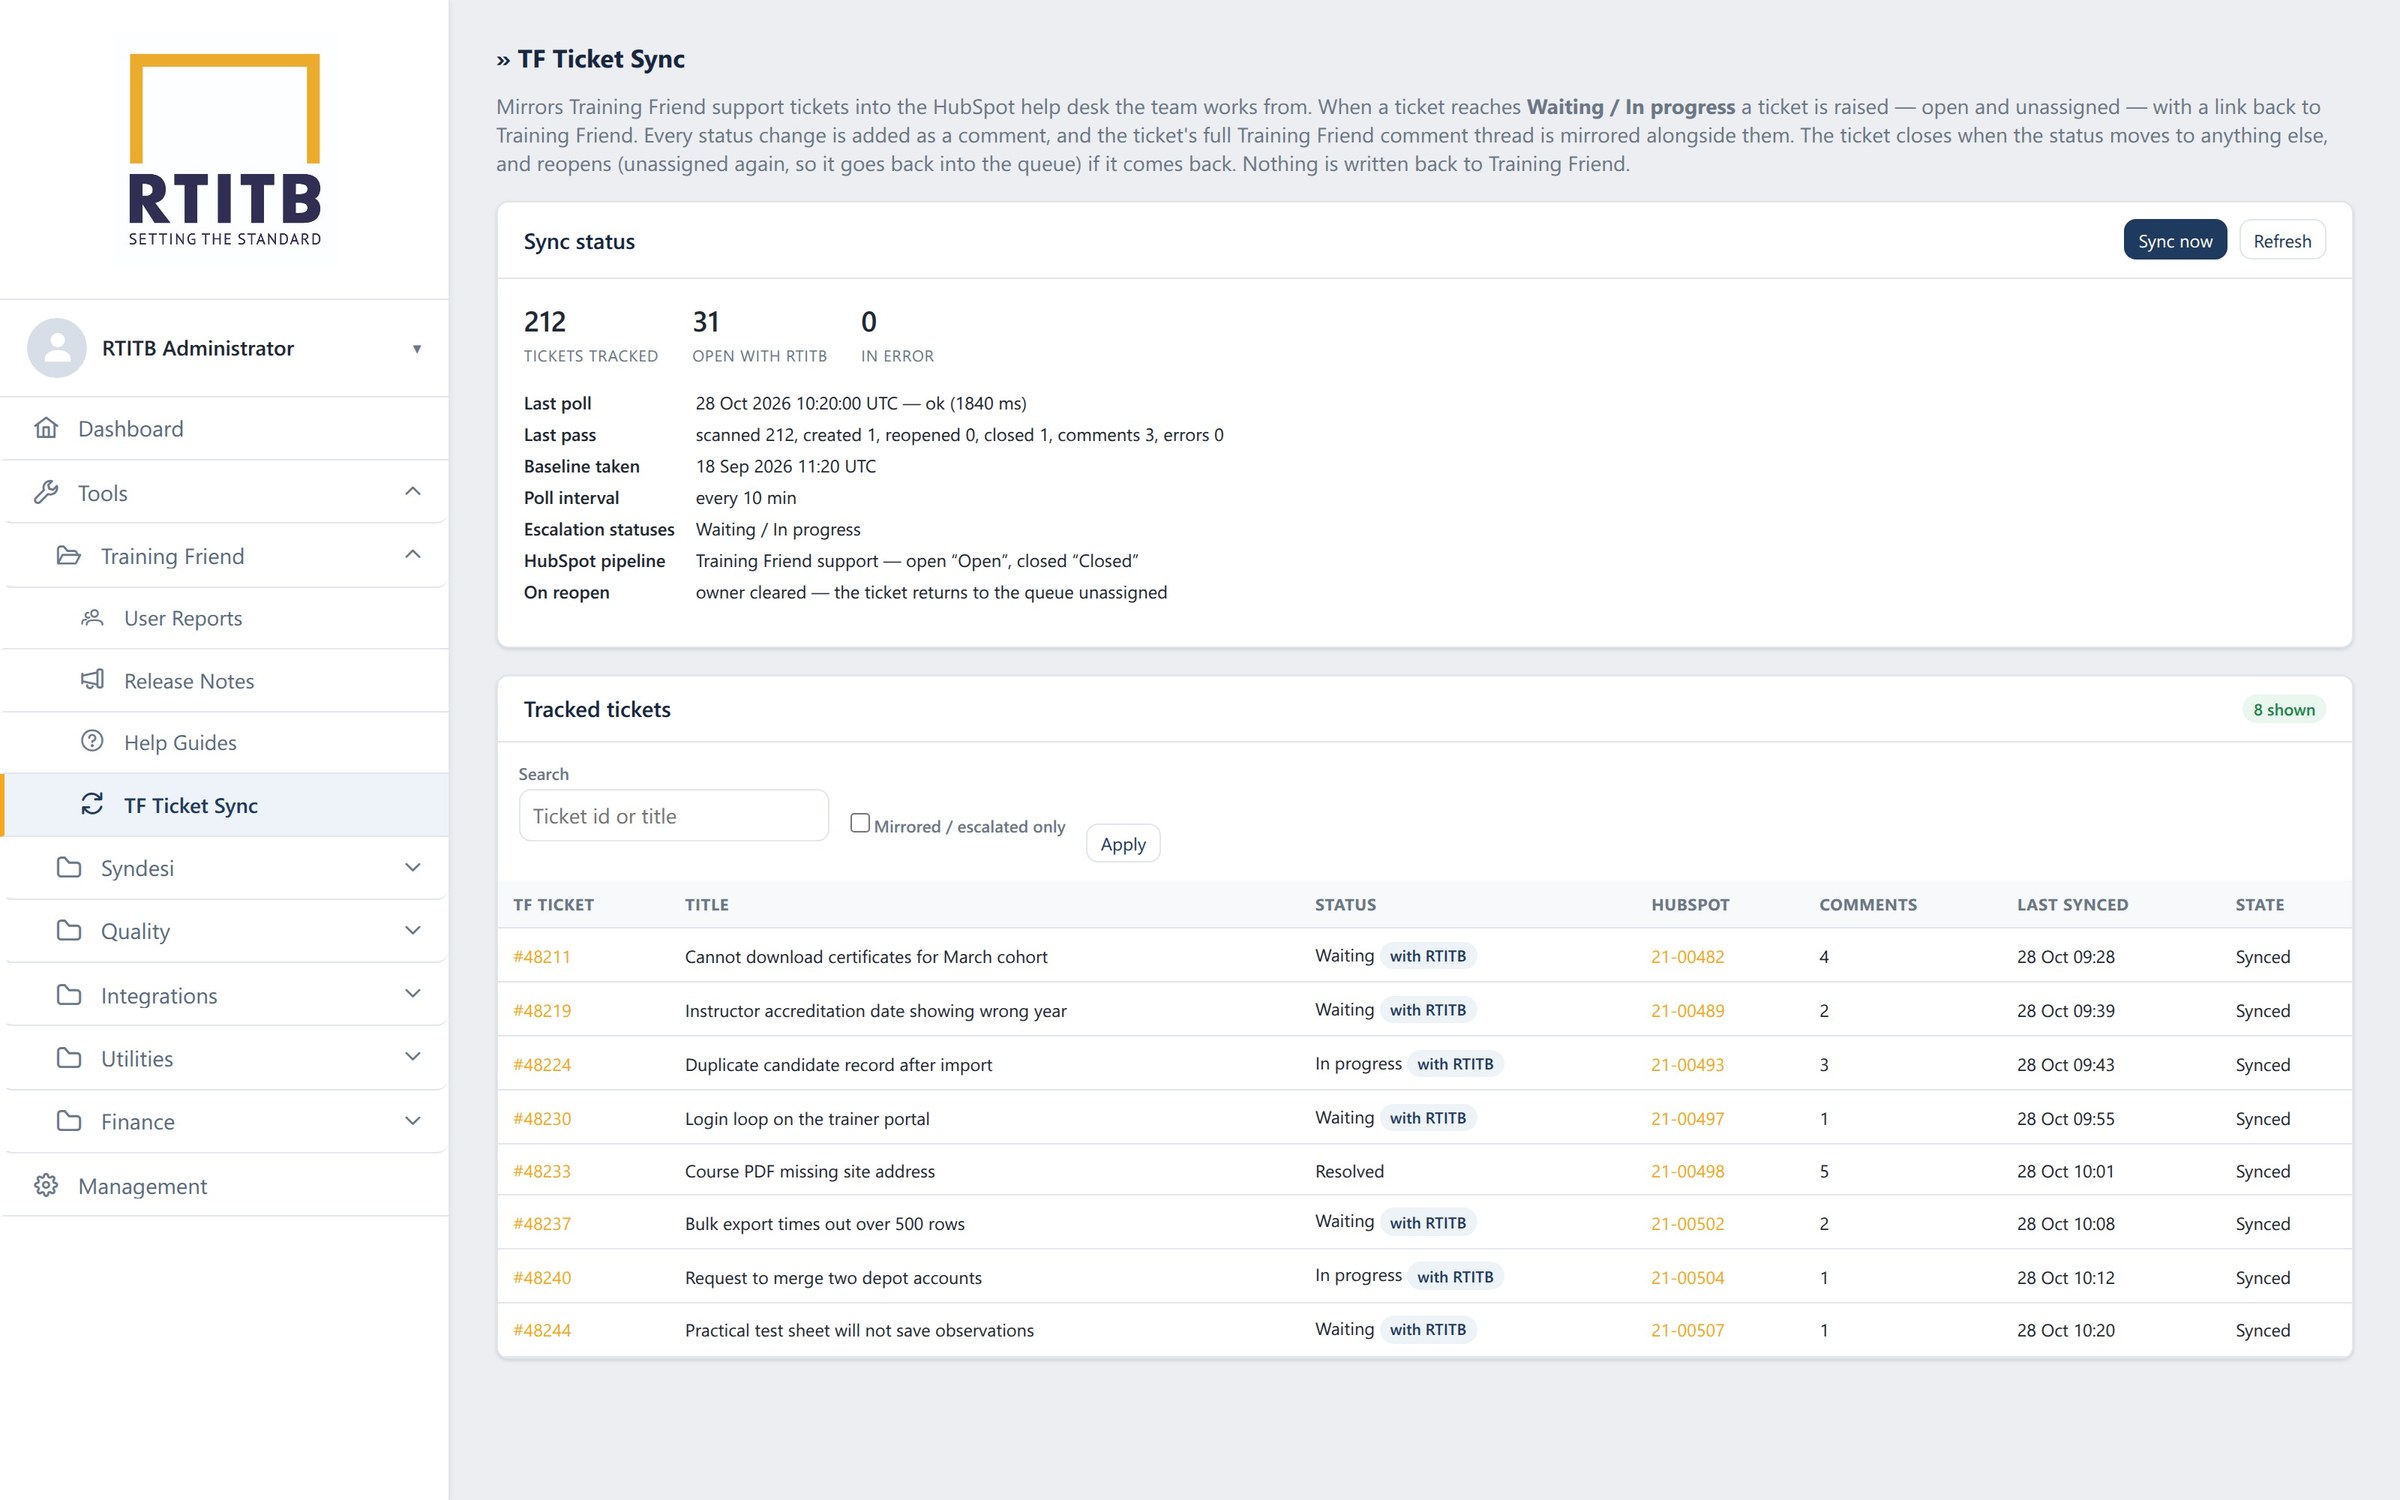Open the RTITB Administrator dropdown arrow

coord(417,349)
